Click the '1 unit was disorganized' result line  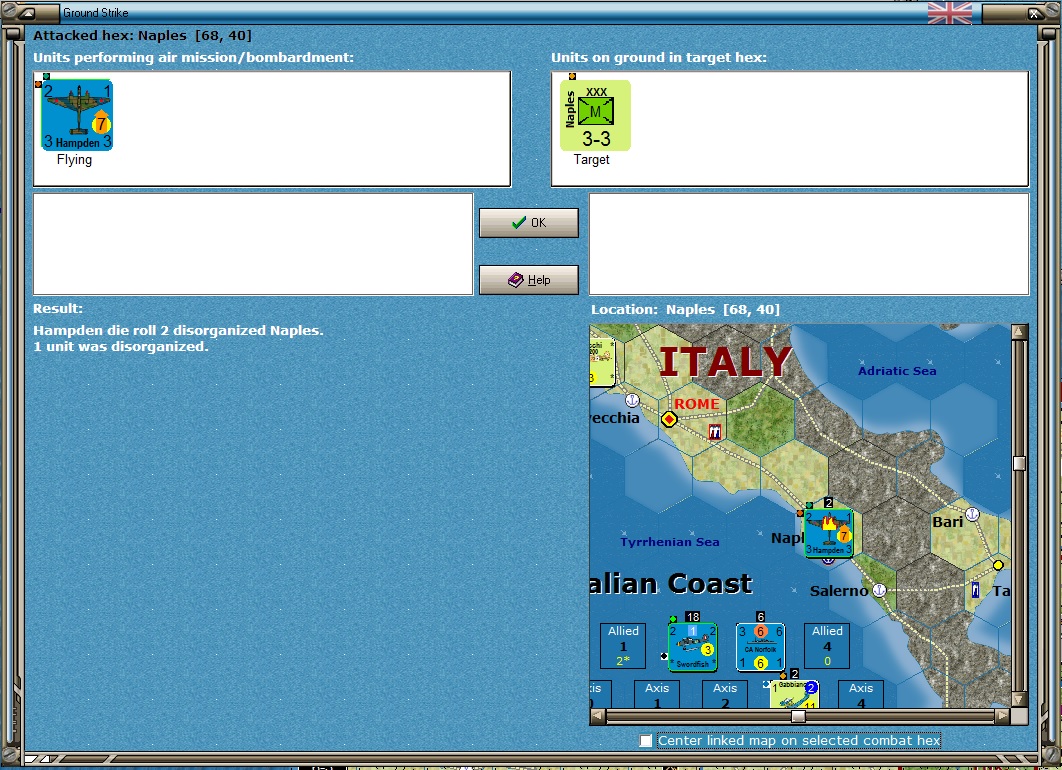[x=121, y=347]
